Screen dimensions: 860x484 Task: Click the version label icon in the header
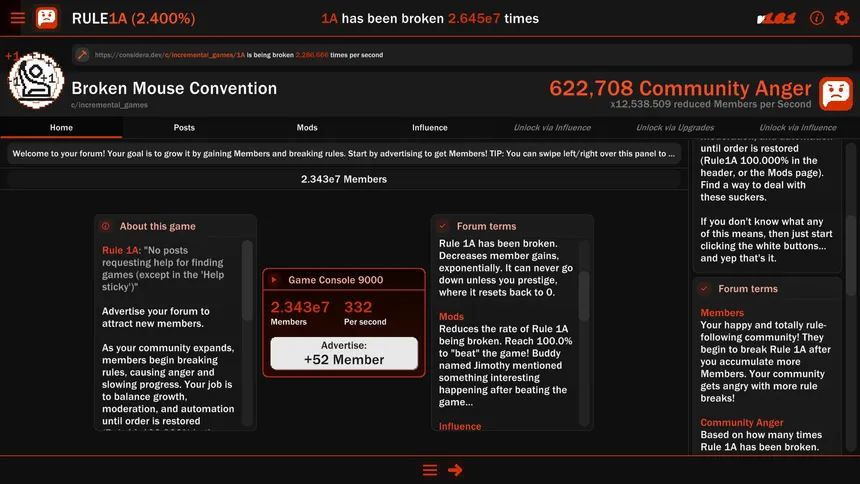click(776, 19)
